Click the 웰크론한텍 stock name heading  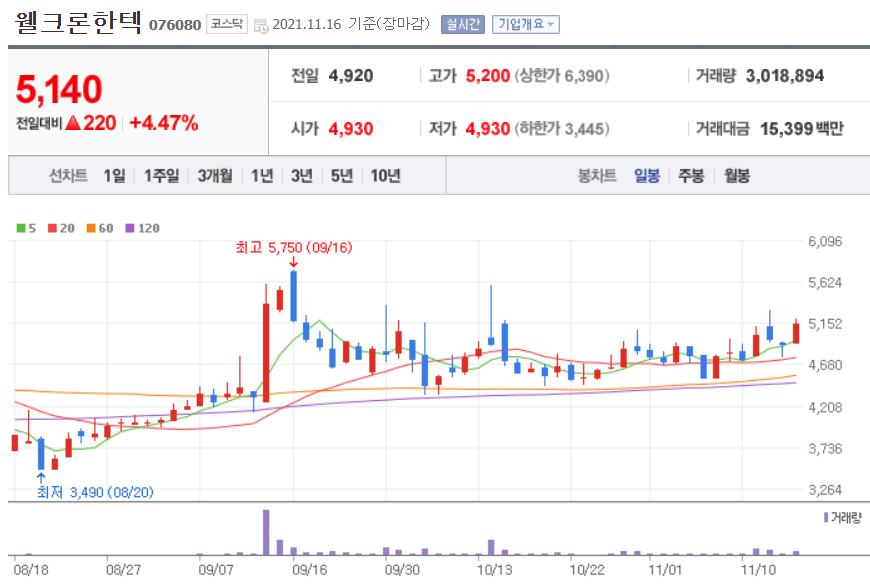click(x=78, y=23)
